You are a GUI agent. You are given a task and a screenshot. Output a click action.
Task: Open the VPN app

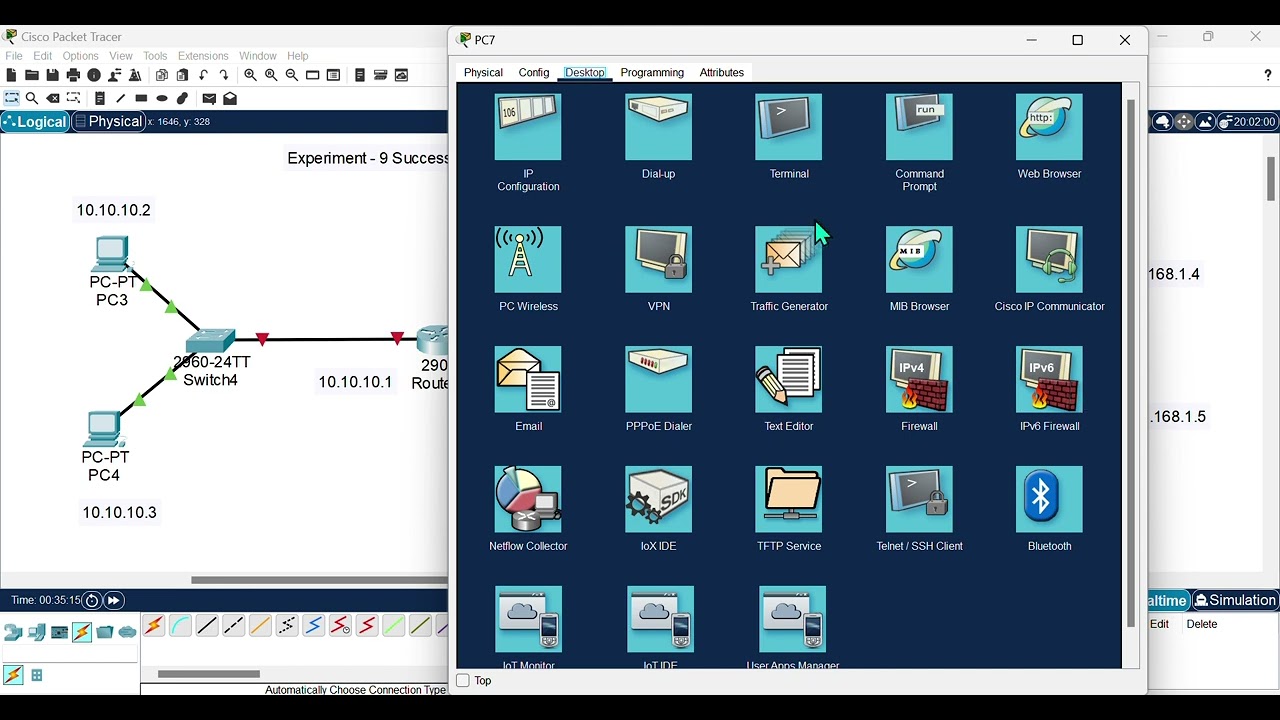pos(658,259)
